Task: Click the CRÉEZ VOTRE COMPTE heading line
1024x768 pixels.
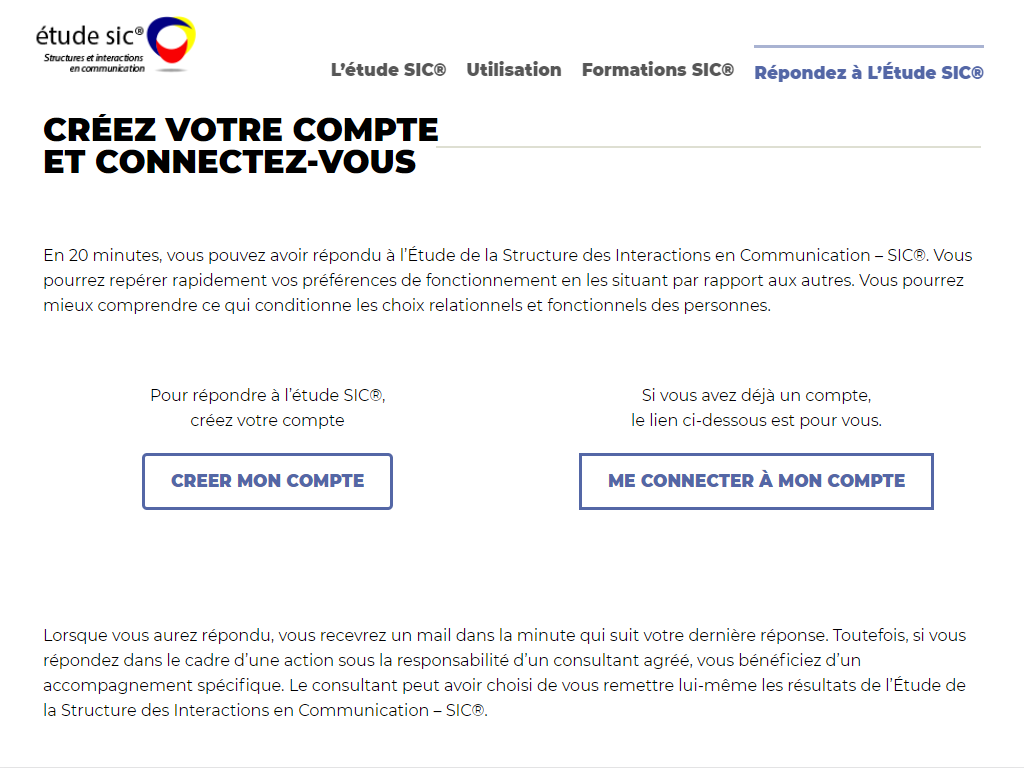Action: 241,129
